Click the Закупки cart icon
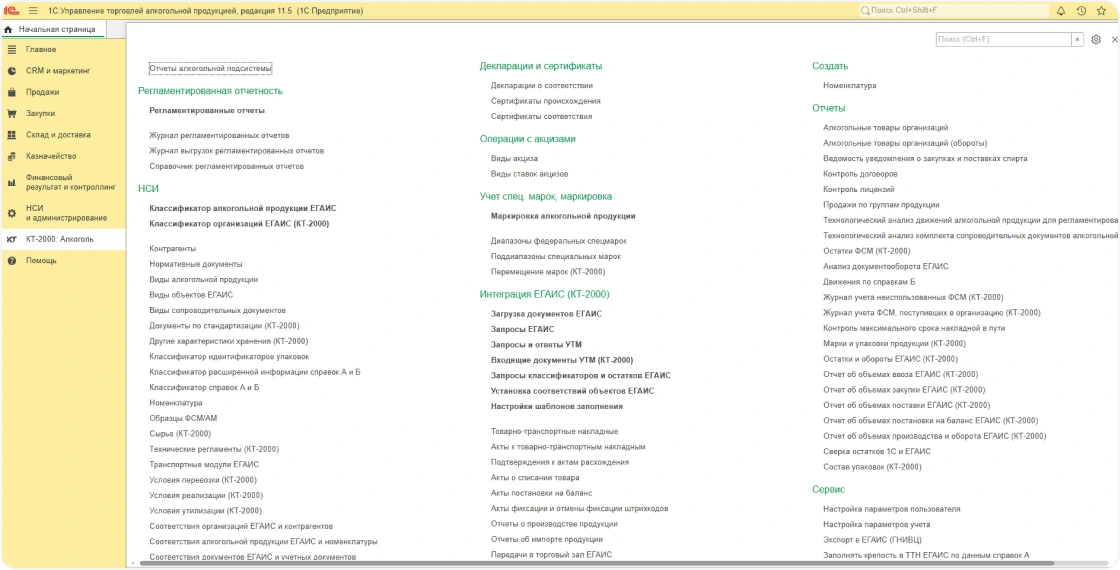Image resolution: width=1120 pixels, height=570 pixels. [11, 114]
